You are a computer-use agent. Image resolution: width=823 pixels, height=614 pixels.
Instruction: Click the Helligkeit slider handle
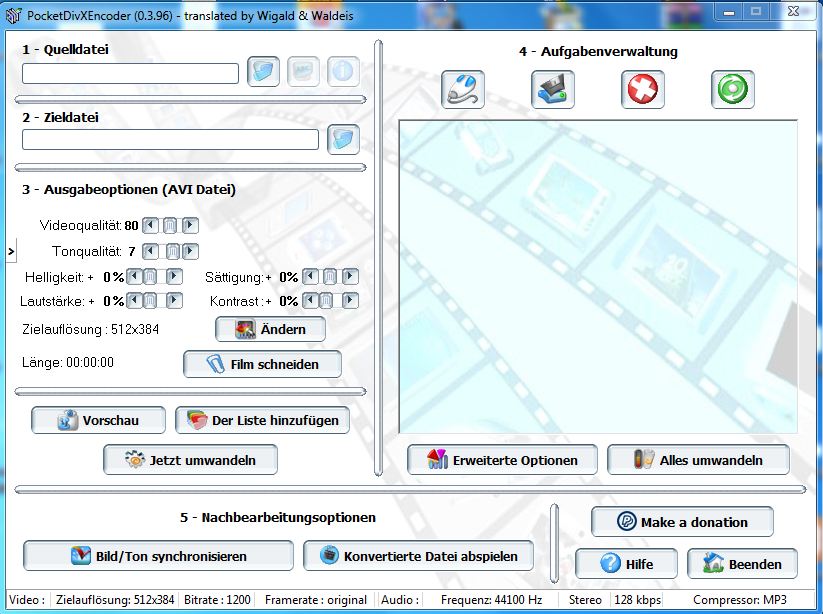point(150,276)
